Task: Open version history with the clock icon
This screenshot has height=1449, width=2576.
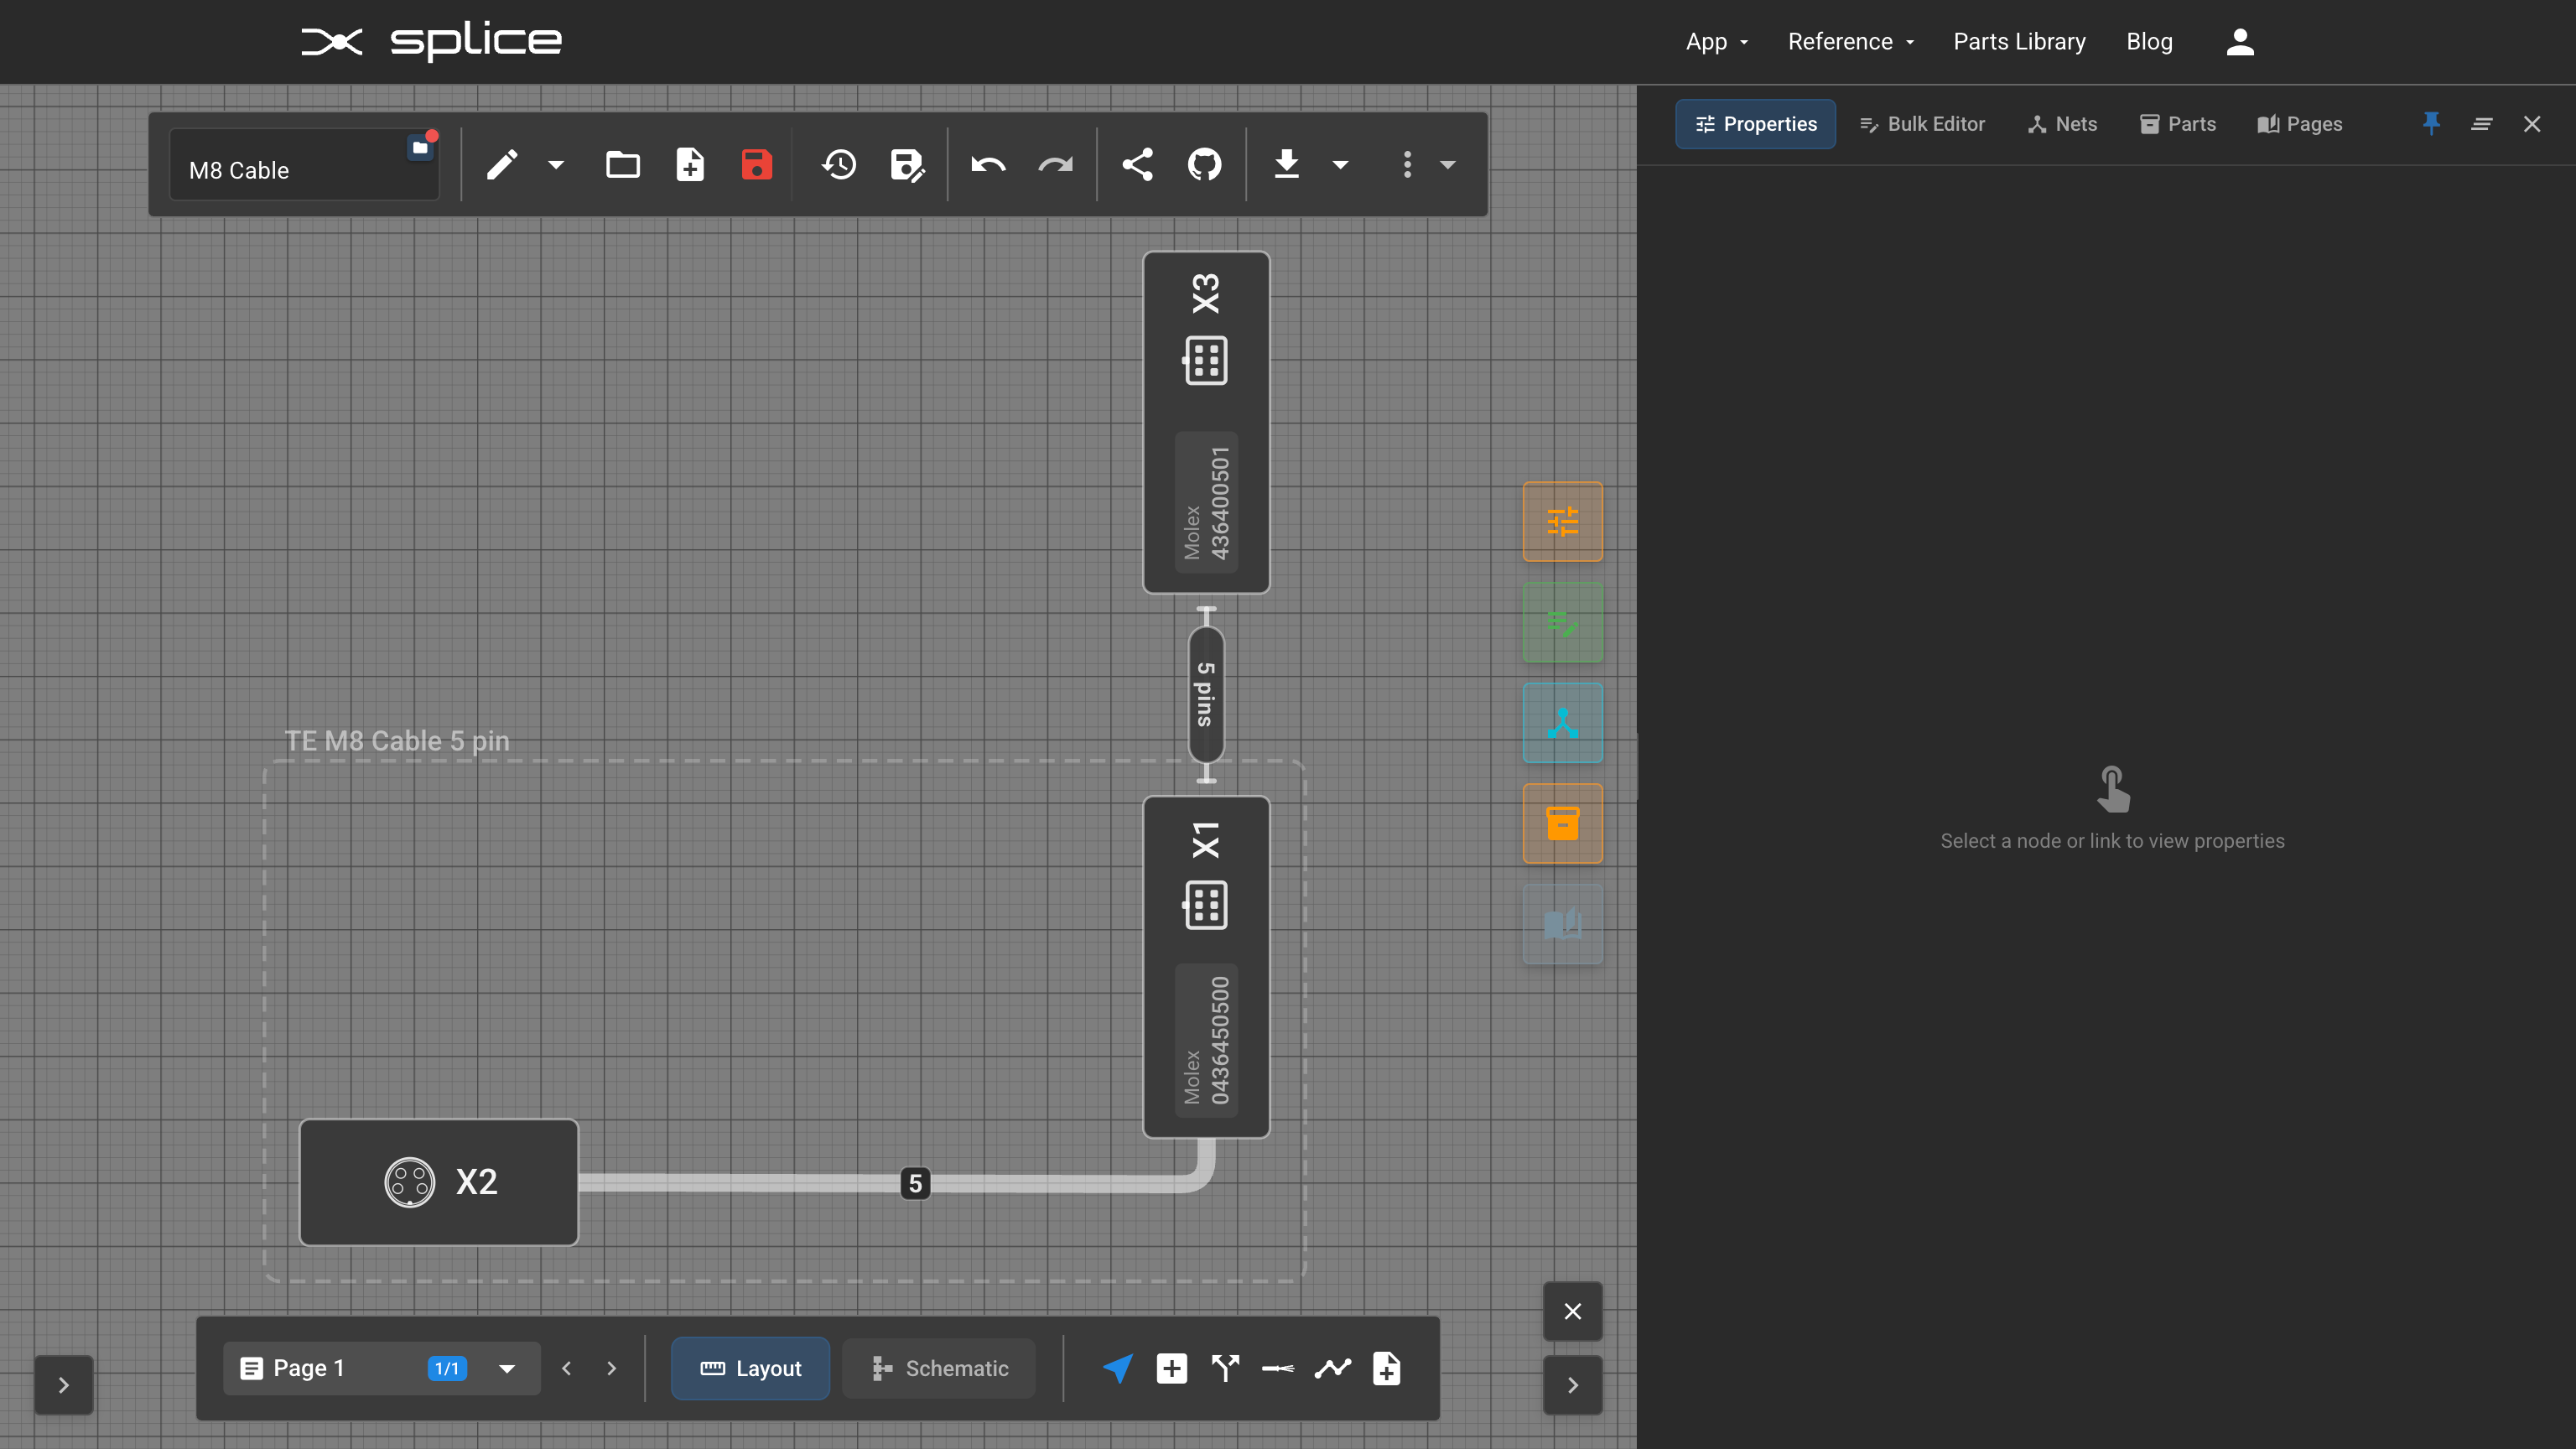Action: pos(839,165)
